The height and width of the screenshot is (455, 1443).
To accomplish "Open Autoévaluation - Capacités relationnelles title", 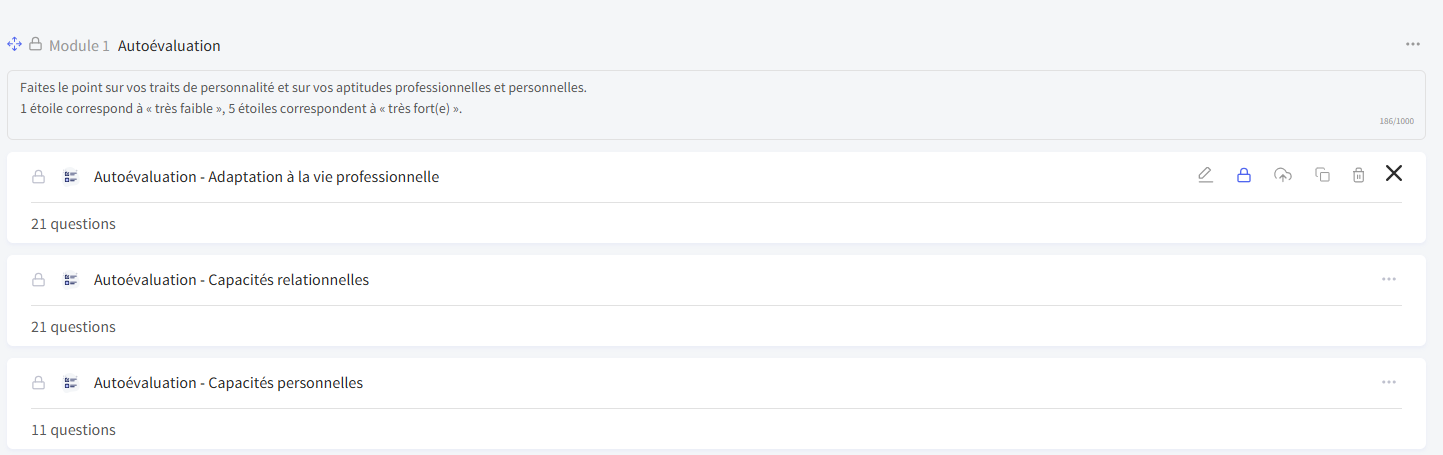I will tap(231, 280).
